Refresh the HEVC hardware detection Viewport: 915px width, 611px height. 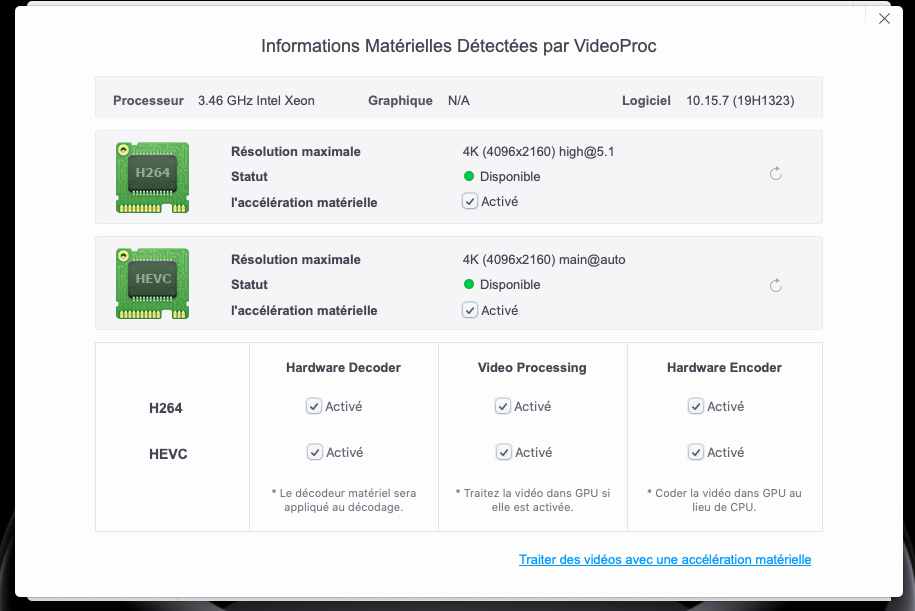[x=776, y=285]
